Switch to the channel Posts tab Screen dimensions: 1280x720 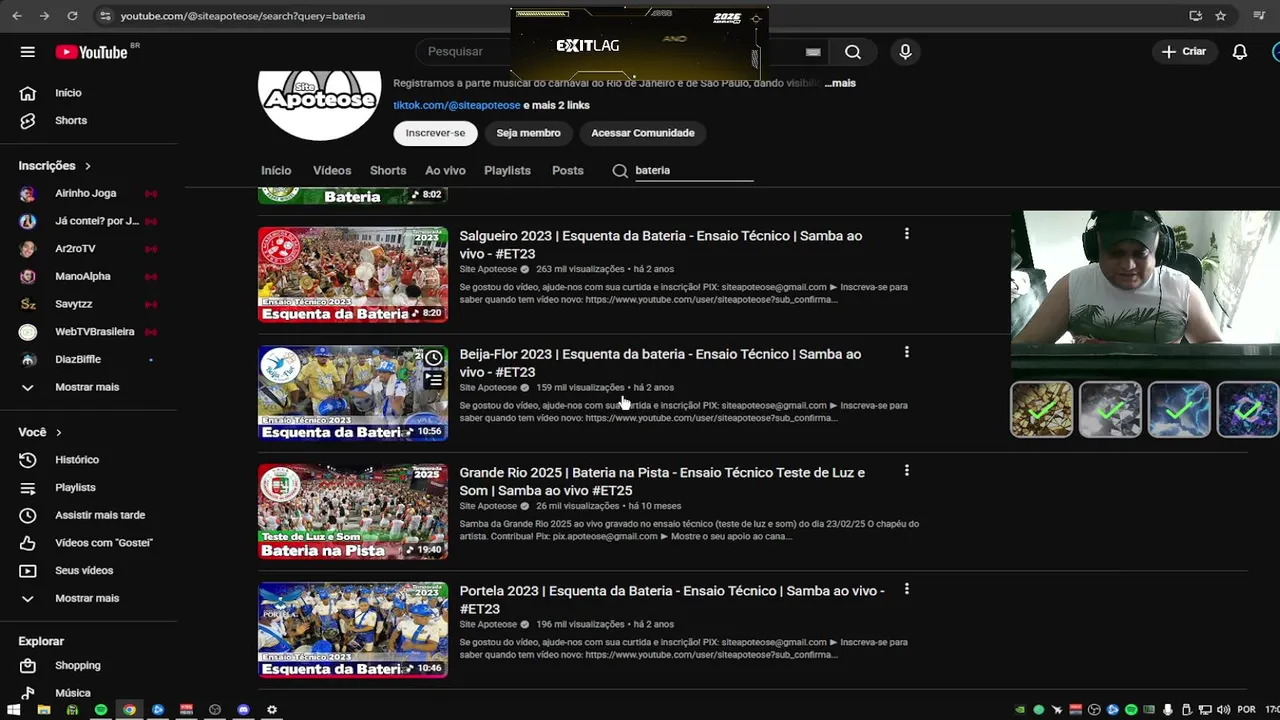click(x=568, y=171)
